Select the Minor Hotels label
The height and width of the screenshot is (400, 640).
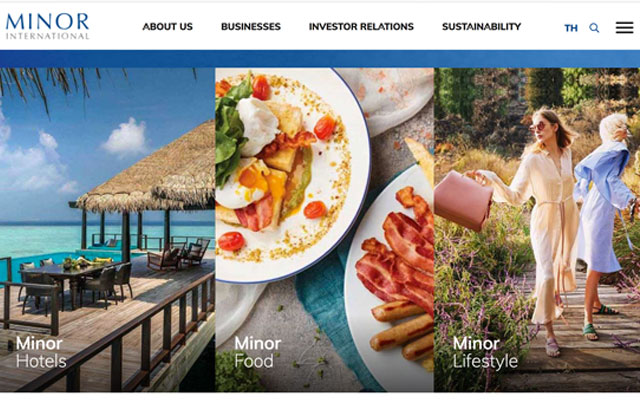coord(41,352)
